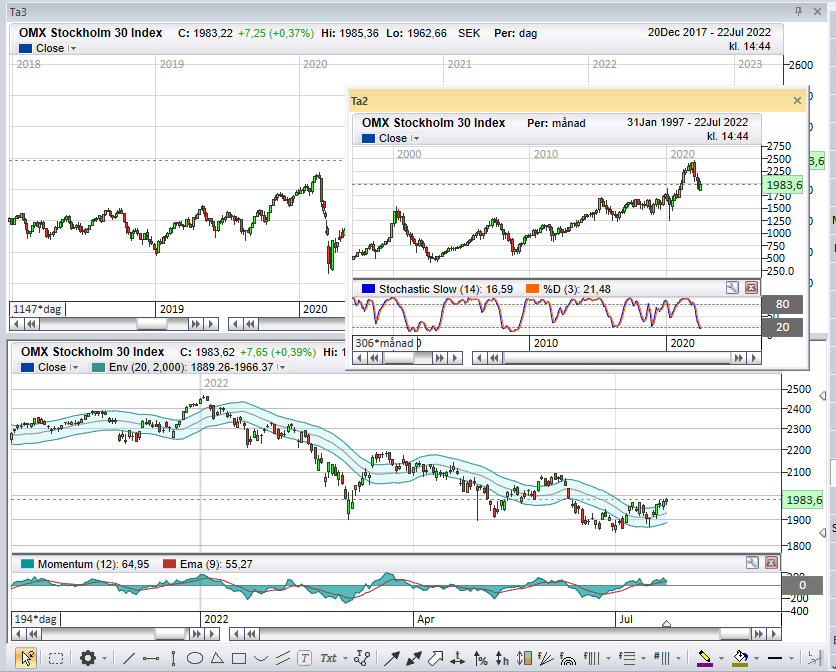Open Momentum indicator wrench settings
The width and height of the screenshot is (836, 672).
752,563
